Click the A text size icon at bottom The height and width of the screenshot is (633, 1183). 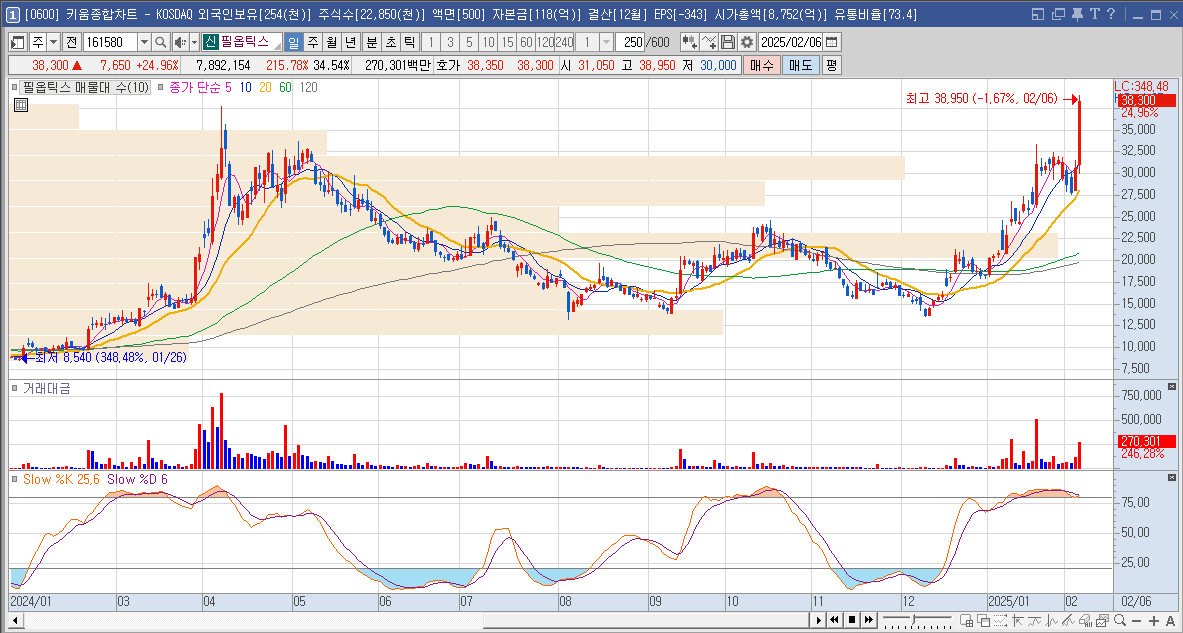click(x=1171, y=620)
